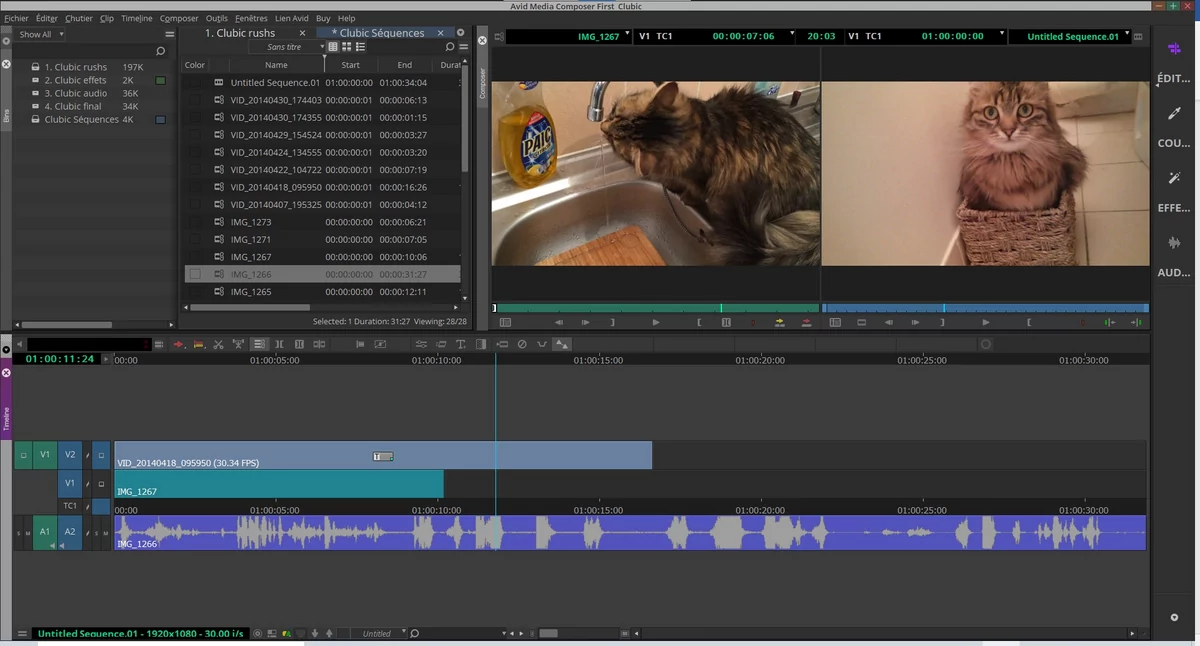Toggle source A1 audio track selector
Screen dimensions: 1200x646
[44, 532]
